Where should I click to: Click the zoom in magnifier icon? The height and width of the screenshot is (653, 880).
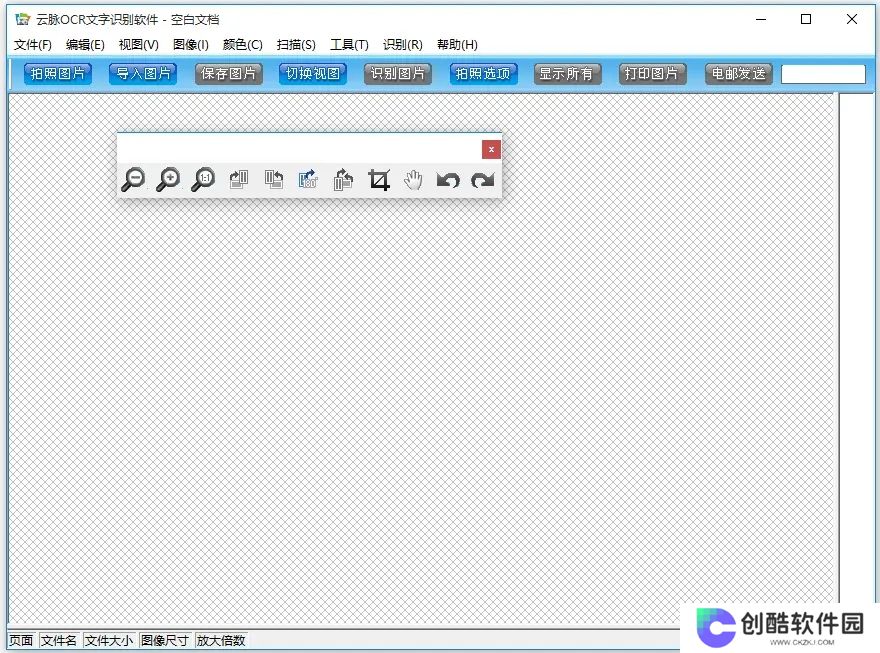click(168, 180)
